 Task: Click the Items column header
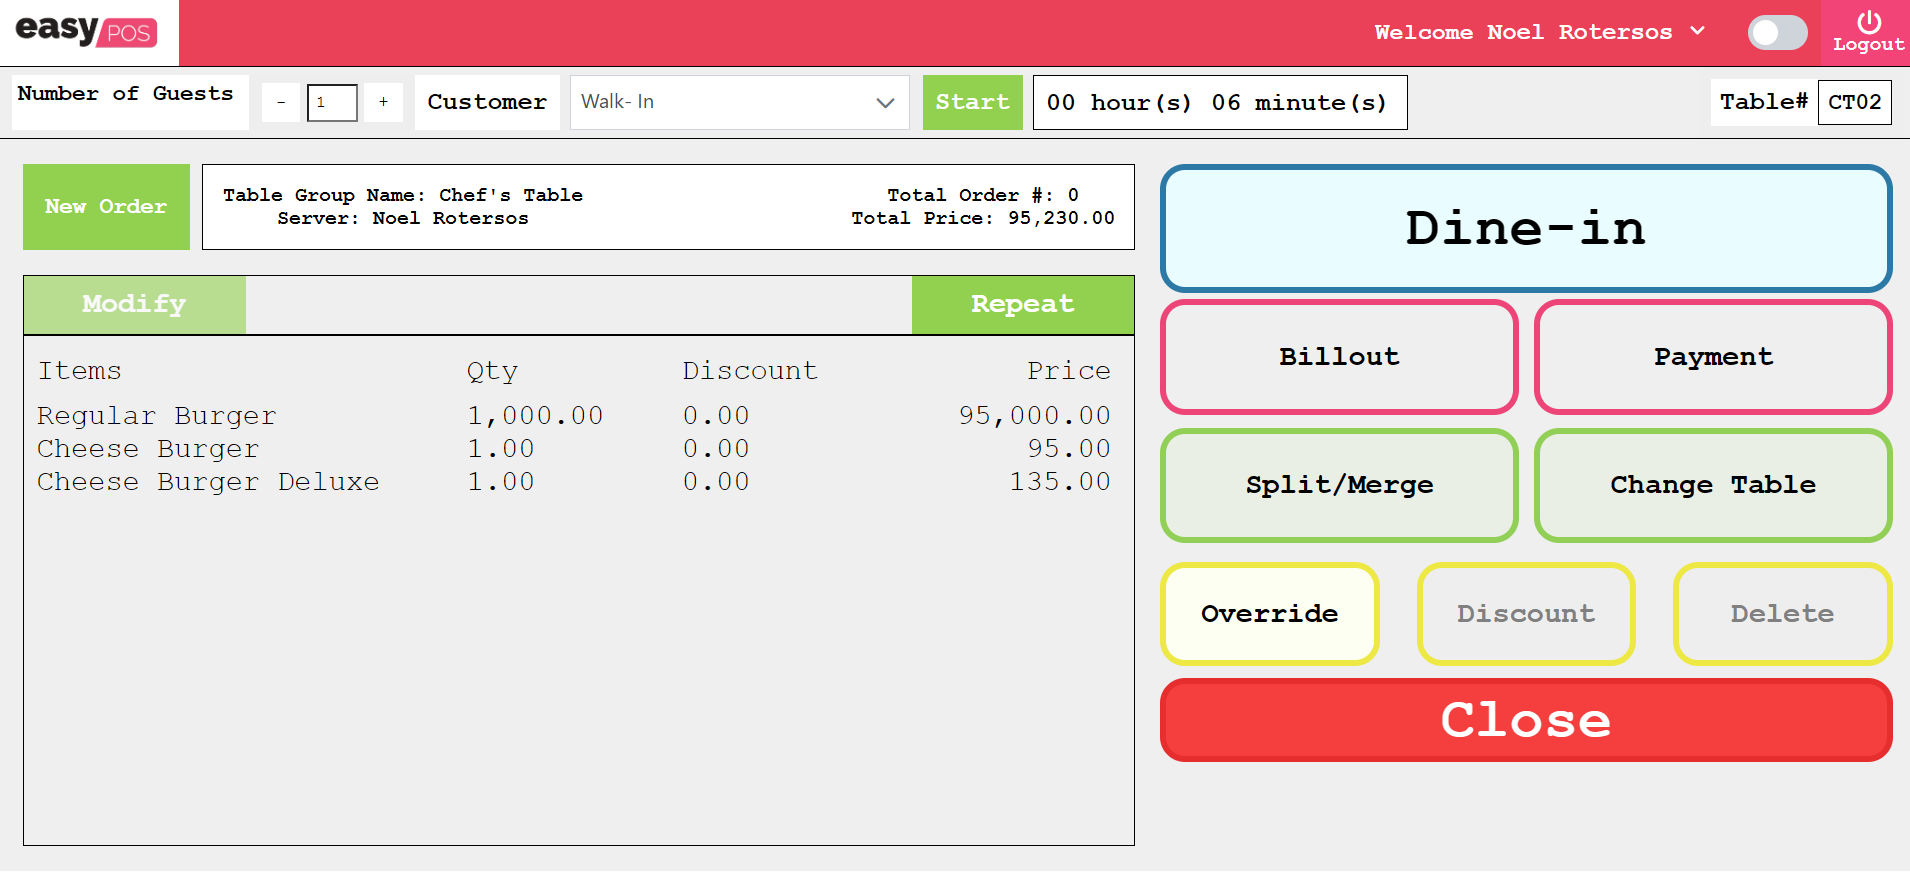[x=79, y=371]
